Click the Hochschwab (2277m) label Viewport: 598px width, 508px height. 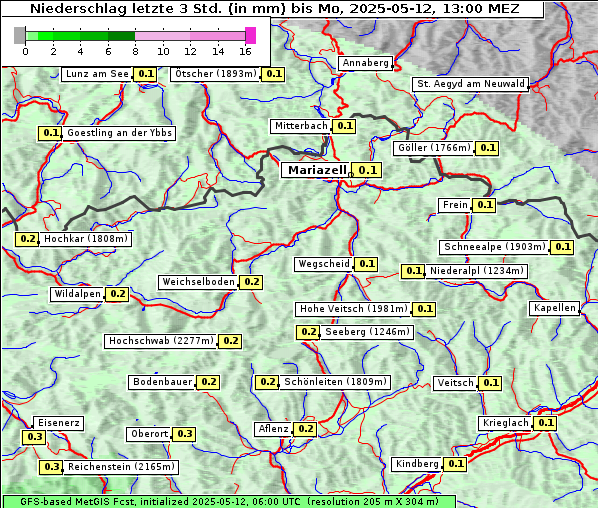(x=161, y=341)
